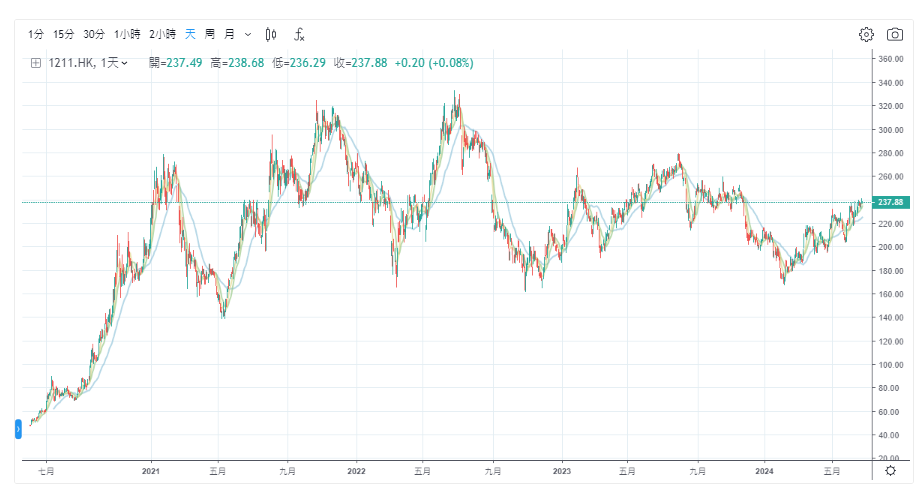Expand the more timeframes dropdown arrow
This screenshot has height=497, width=921.
(248, 34)
